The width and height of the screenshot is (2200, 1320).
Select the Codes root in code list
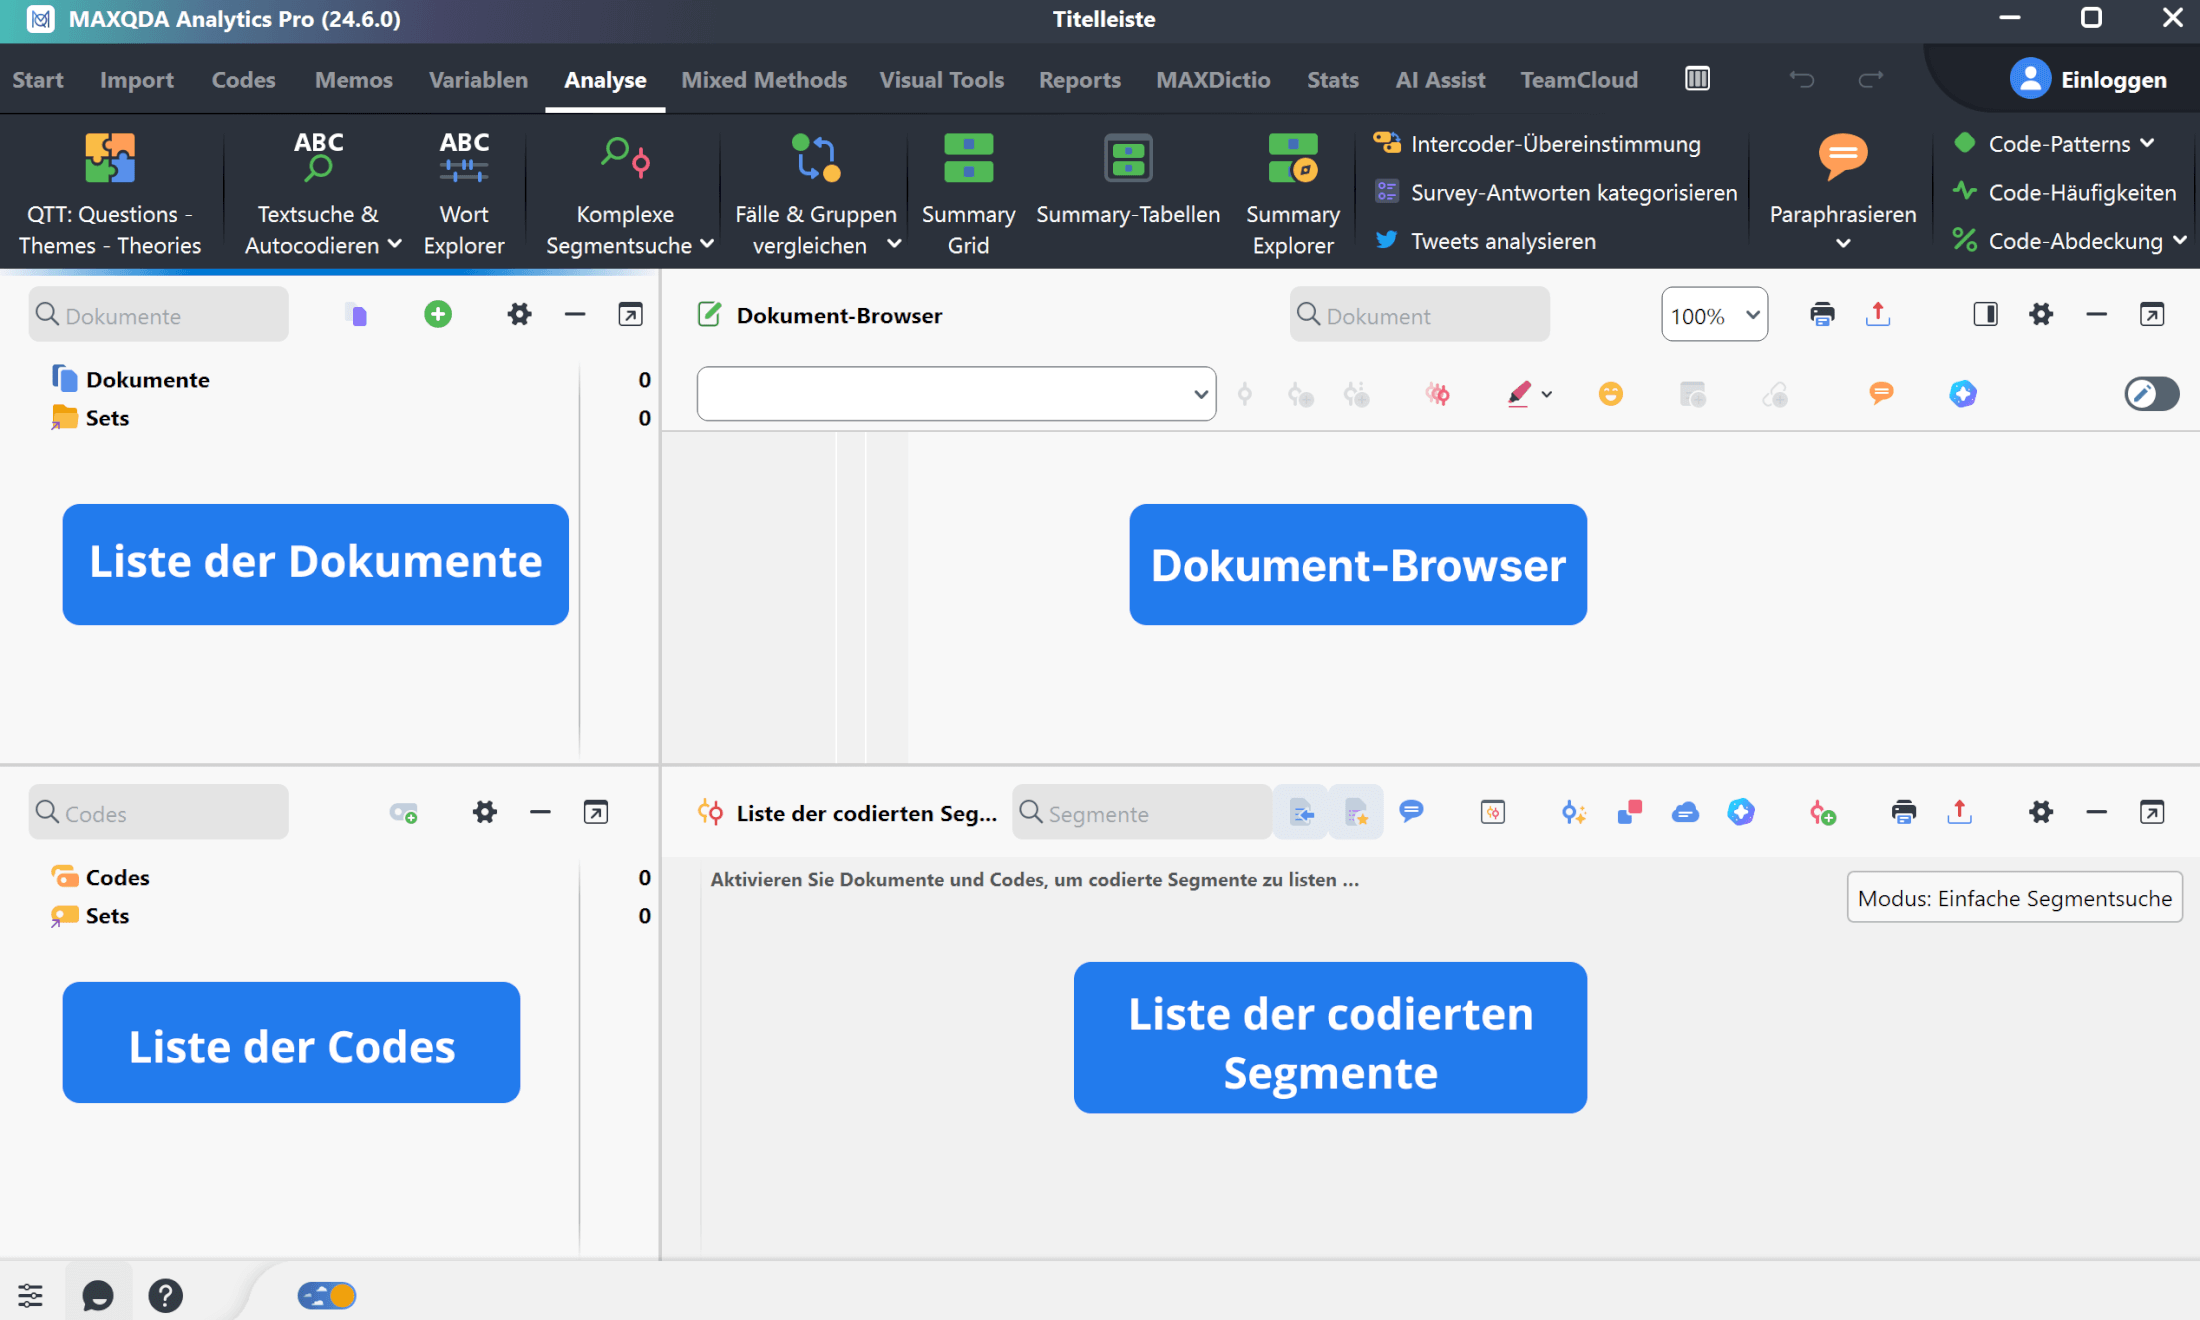117,877
